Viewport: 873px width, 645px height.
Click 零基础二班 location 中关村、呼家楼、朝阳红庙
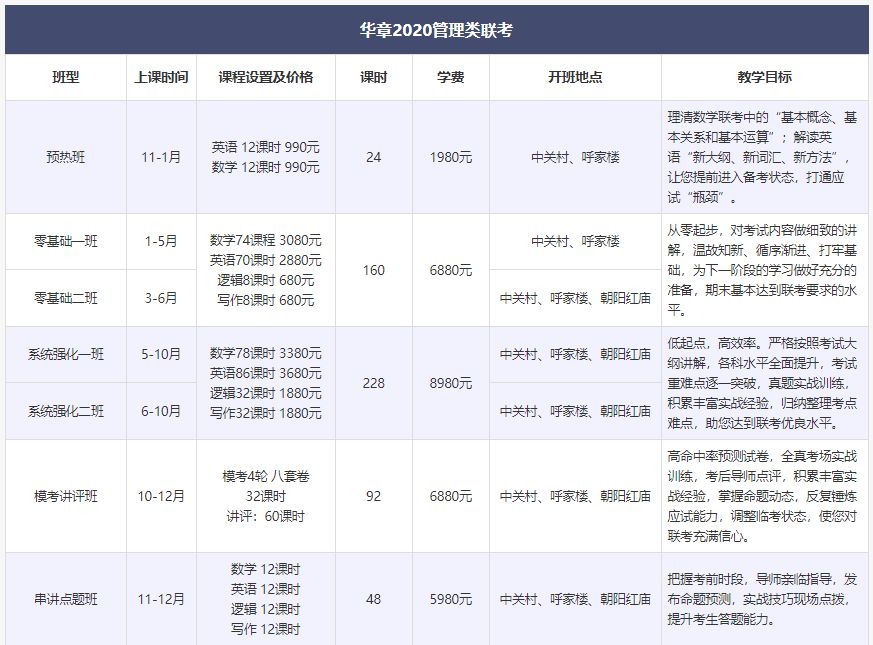click(575, 298)
